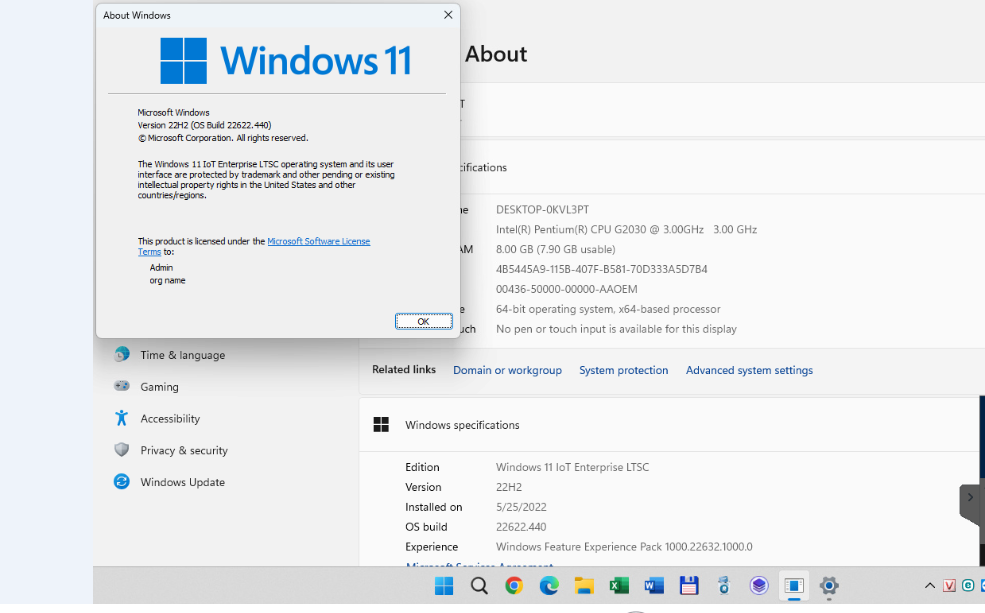Screen dimensions: 985x613
Task: Click the About page heading
Action: click(496, 54)
